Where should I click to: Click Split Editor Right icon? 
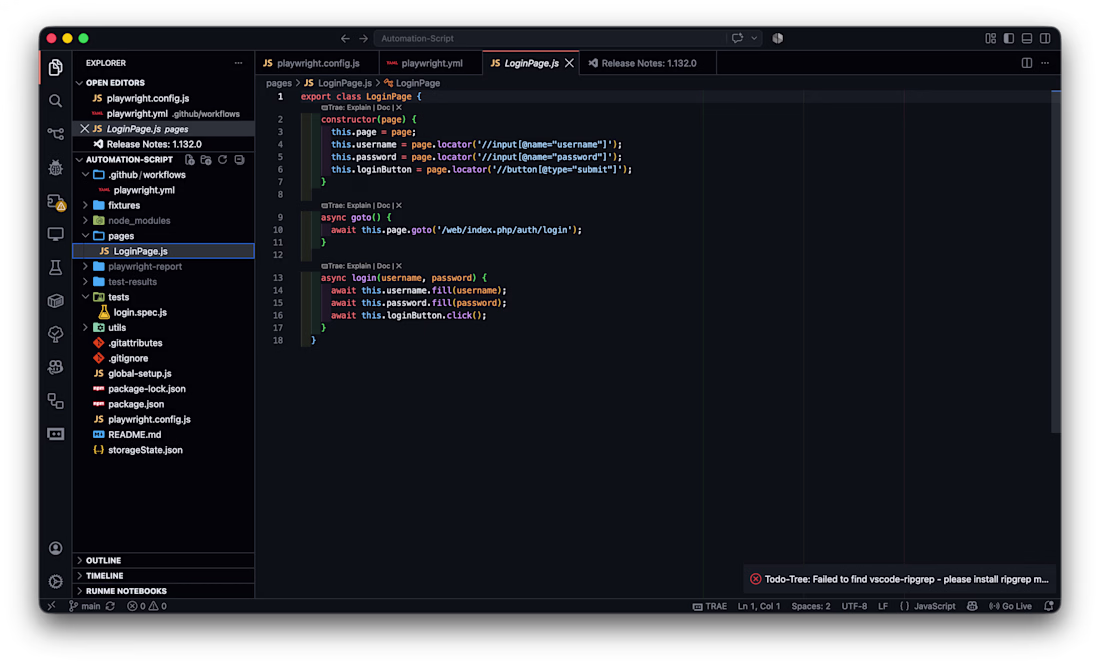[1026, 63]
